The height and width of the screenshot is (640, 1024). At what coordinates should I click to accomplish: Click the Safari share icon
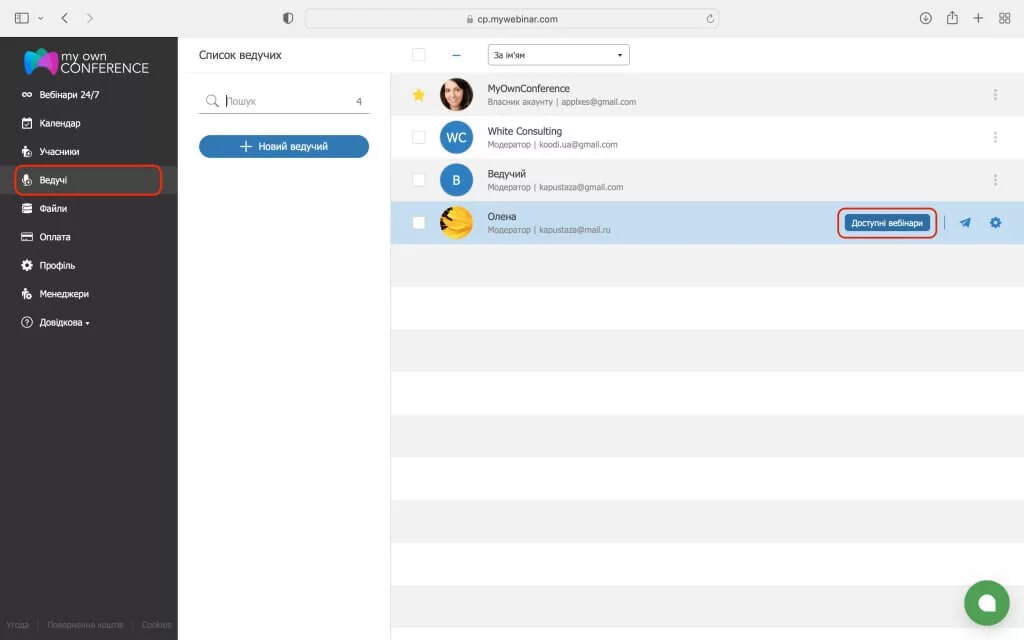[952, 18]
